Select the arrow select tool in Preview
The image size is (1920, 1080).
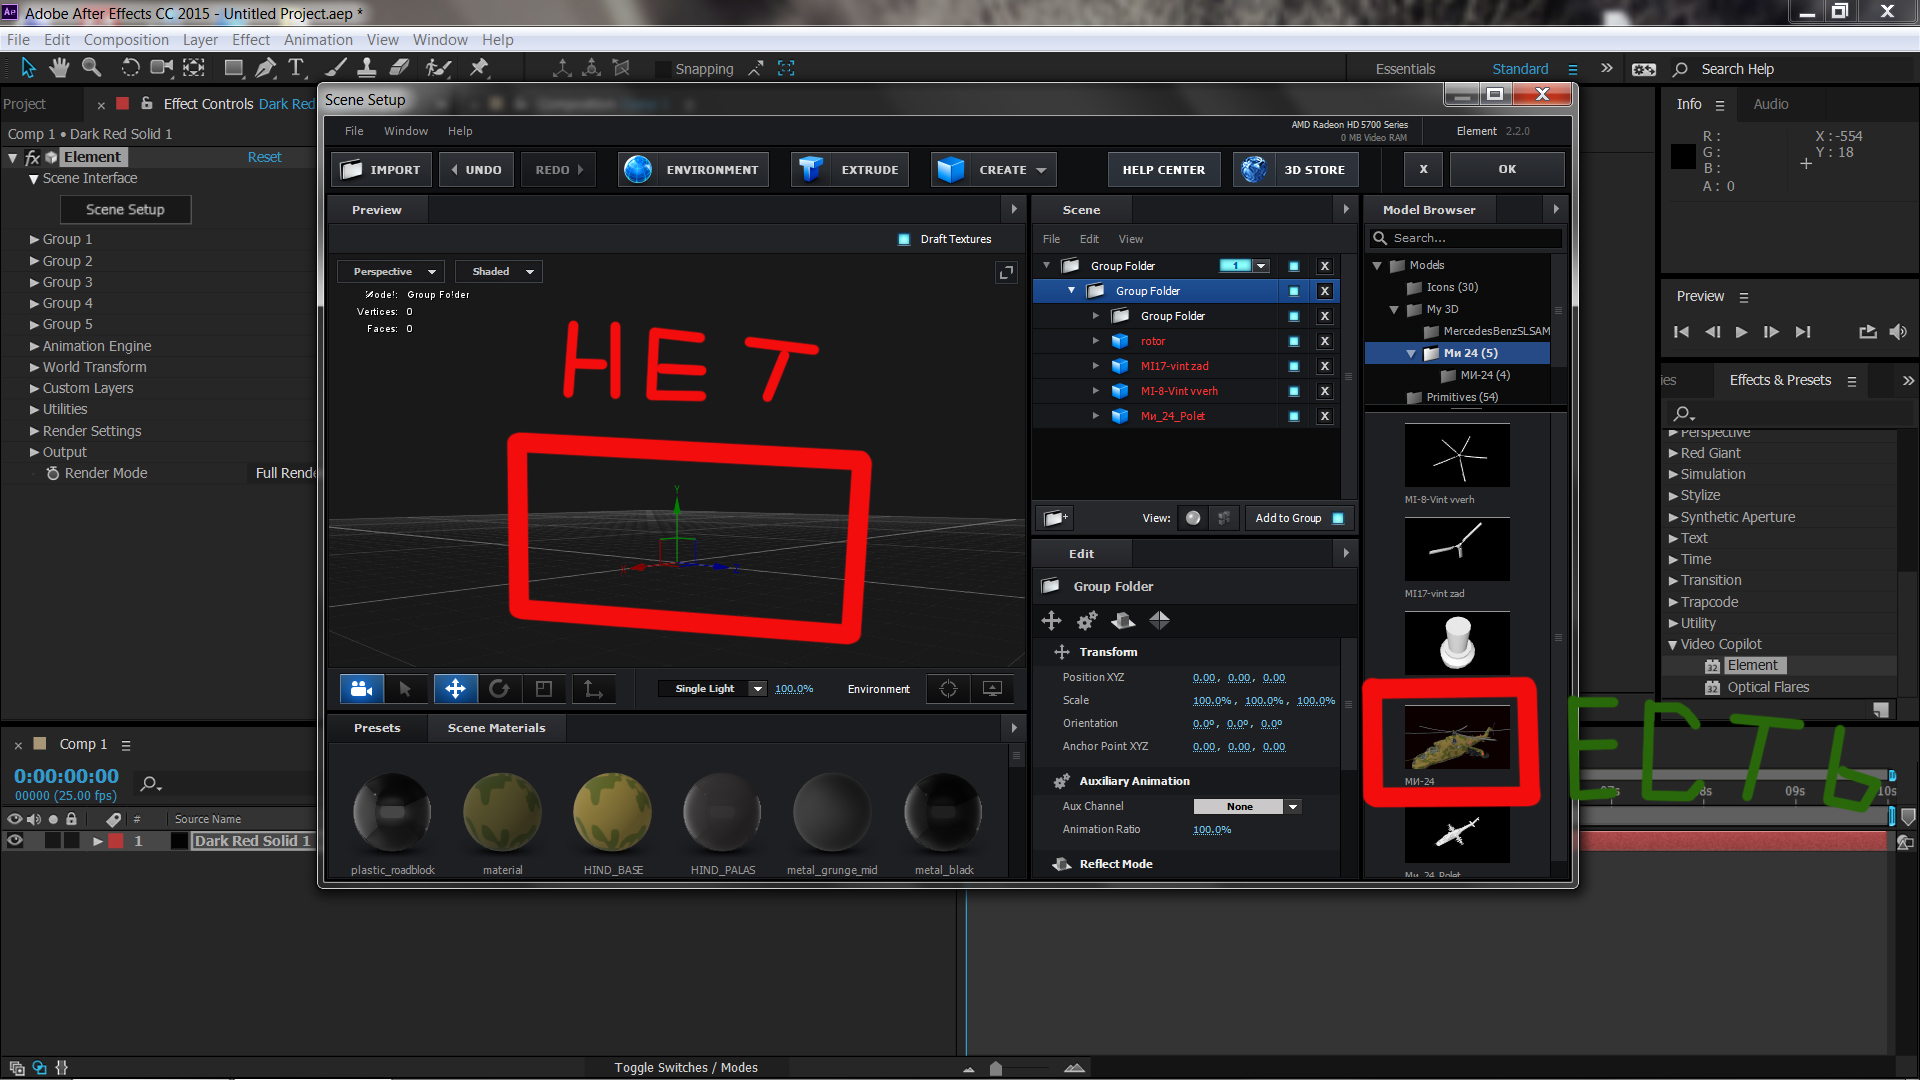(x=405, y=689)
